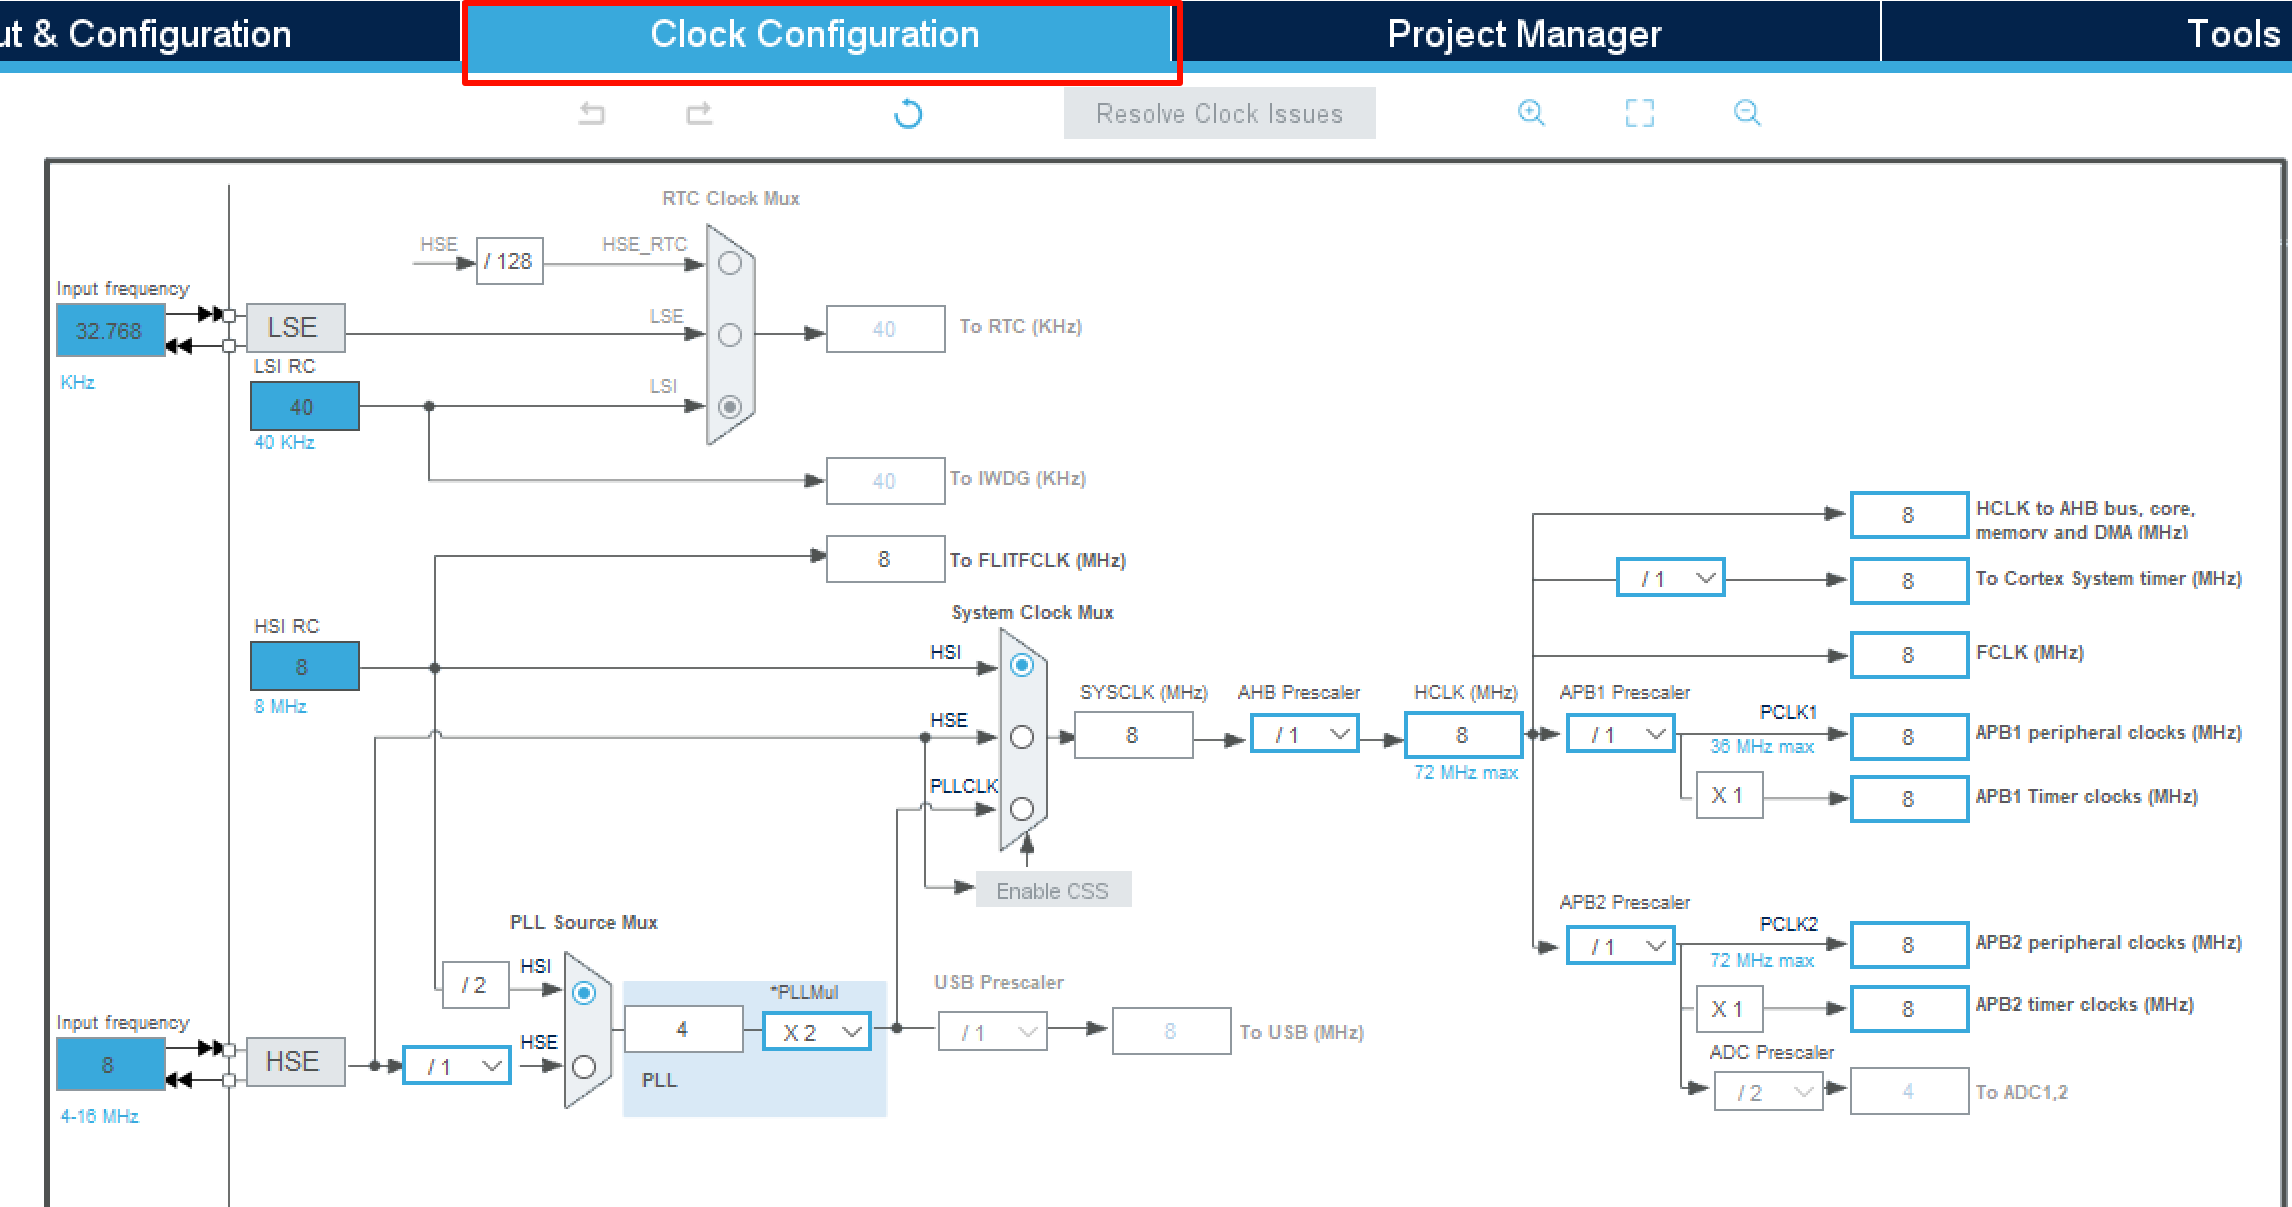Select HSE in System Clock Mux
This screenshot has height=1207, width=2292.
1022,737
